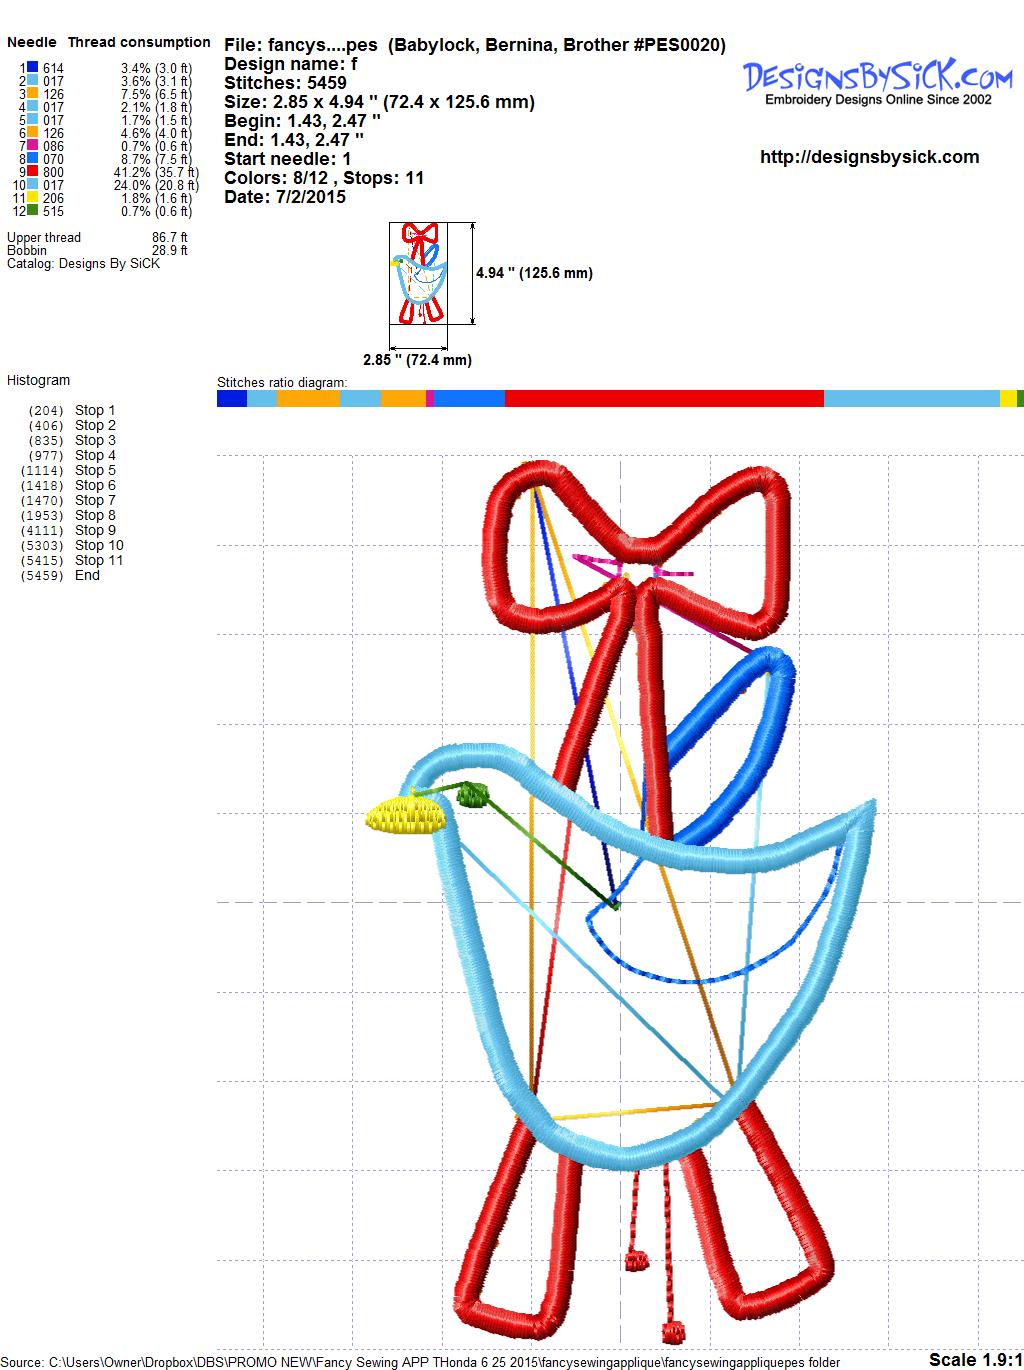Screen dimensions: 1024x1370
Task: Click the red segment of stitches ratio bar
Action: click(664, 399)
